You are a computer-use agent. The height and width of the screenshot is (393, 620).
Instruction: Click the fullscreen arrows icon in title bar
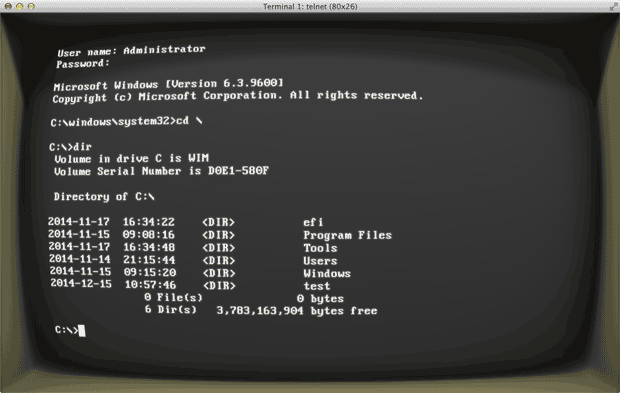[613, 6]
